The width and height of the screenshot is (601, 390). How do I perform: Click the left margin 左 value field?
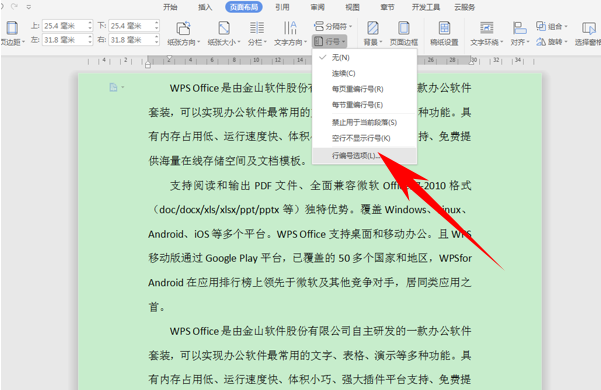pyautogui.click(x=64, y=40)
